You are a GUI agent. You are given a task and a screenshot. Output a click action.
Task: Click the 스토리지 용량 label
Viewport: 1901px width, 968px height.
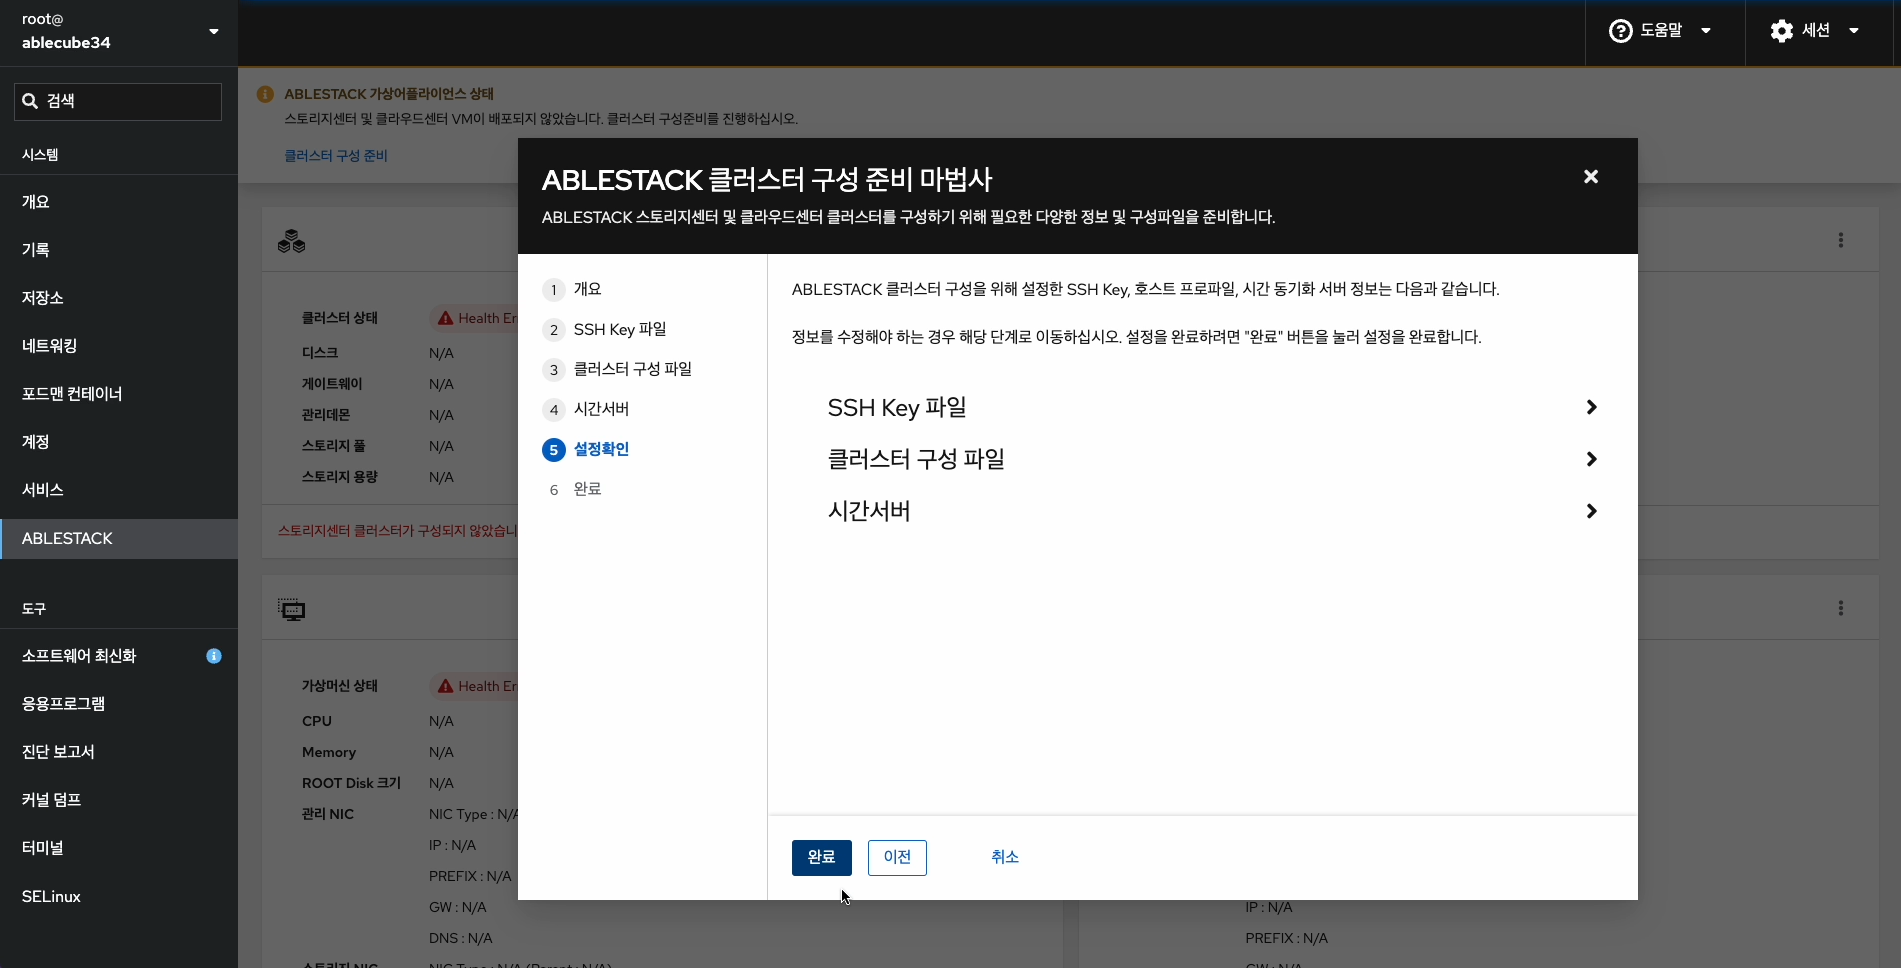pos(340,477)
